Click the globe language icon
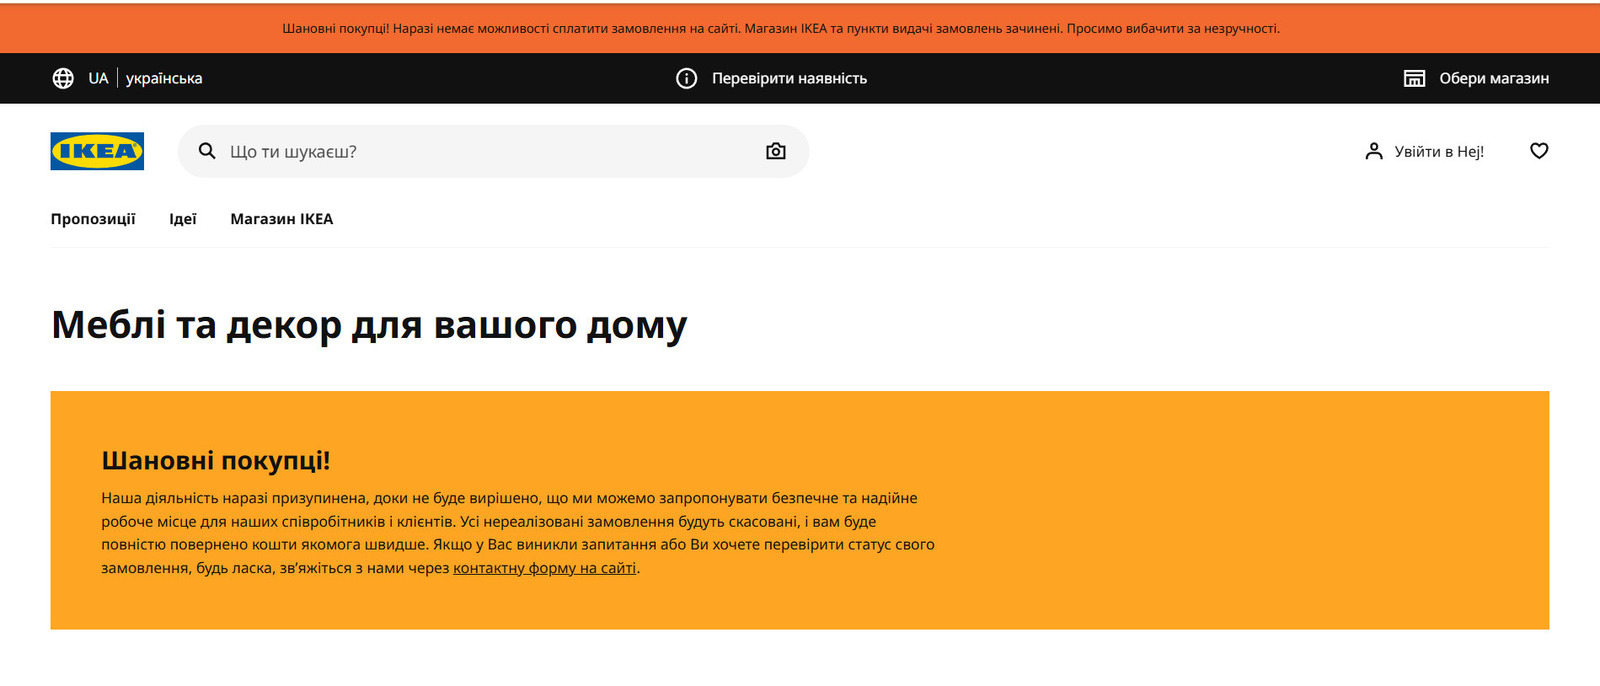This screenshot has height=686, width=1600. 63,78
